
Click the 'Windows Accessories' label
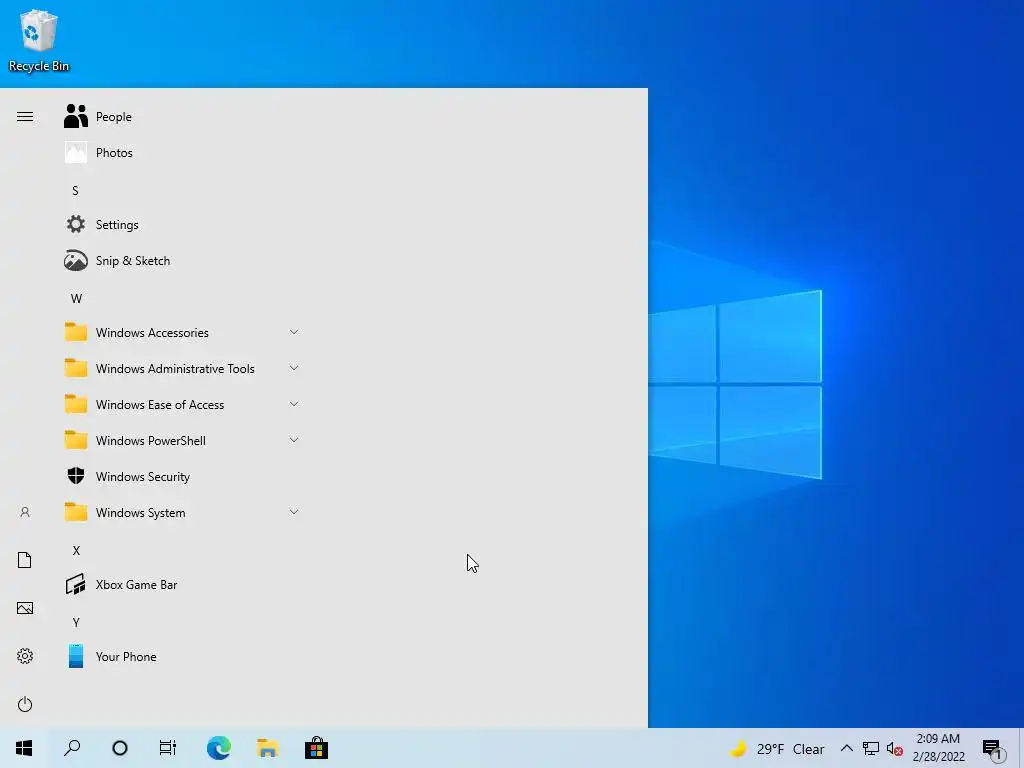click(152, 332)
